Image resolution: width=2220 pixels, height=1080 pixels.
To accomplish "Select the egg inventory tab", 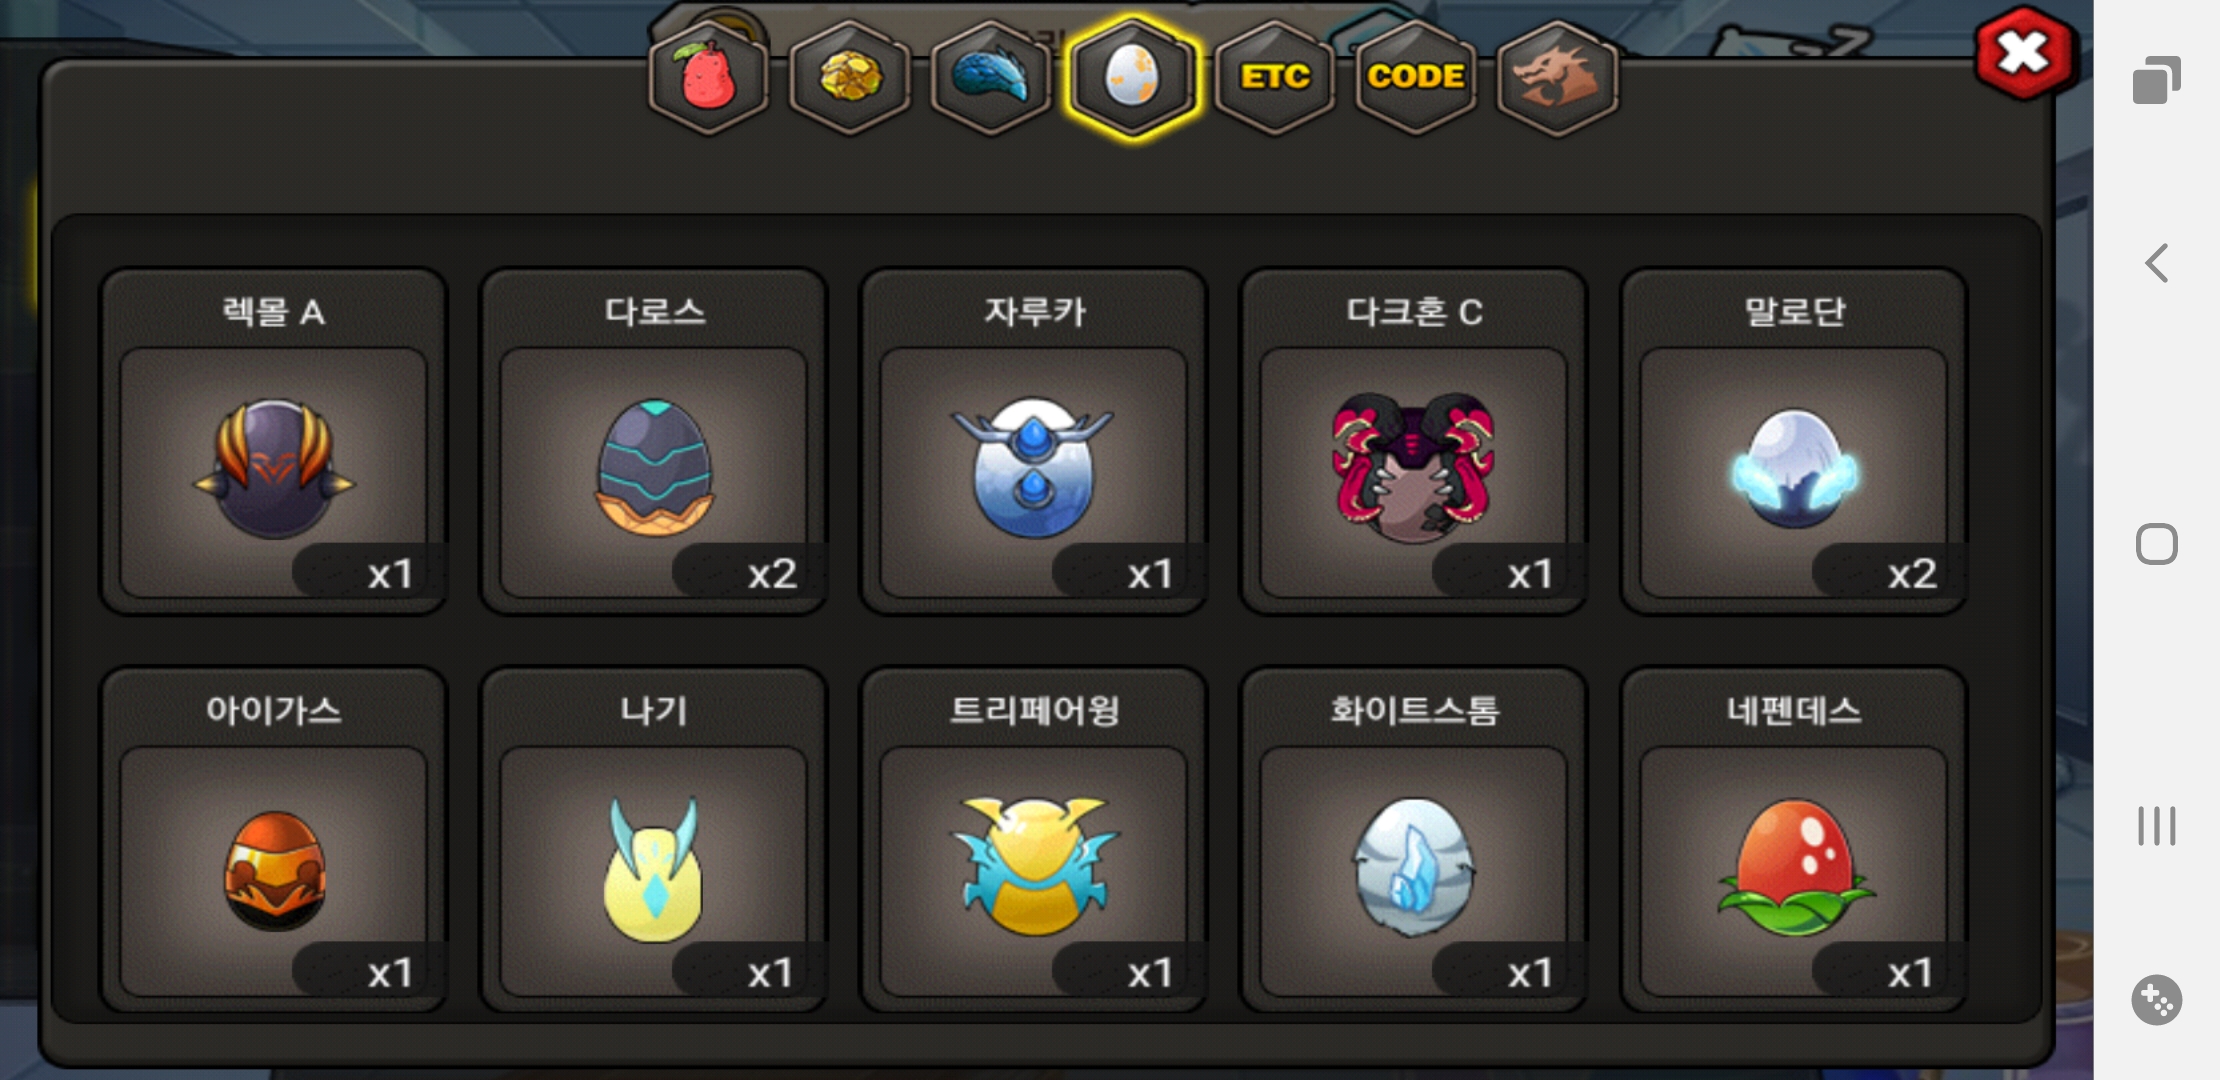I will coord(1132,77).
